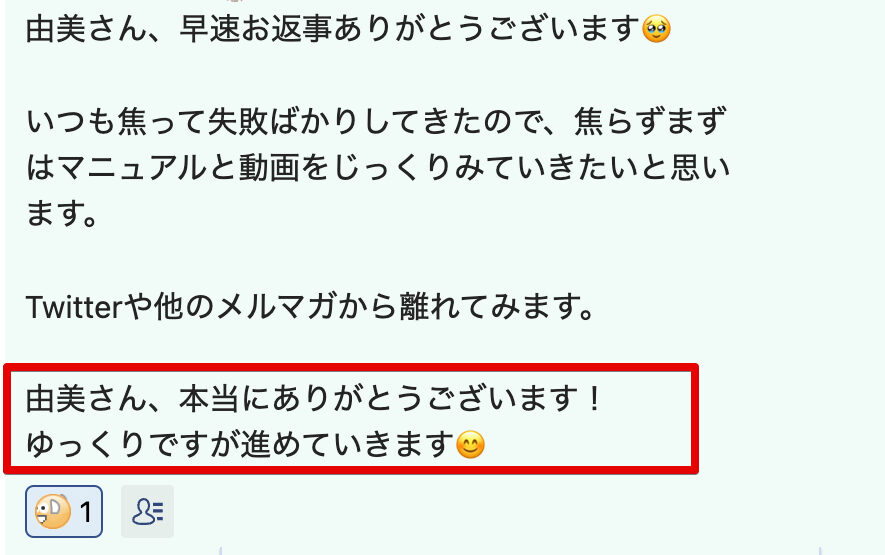
Task: Click the text ゆっくりですが進めていきます
Action: [240, 444]
